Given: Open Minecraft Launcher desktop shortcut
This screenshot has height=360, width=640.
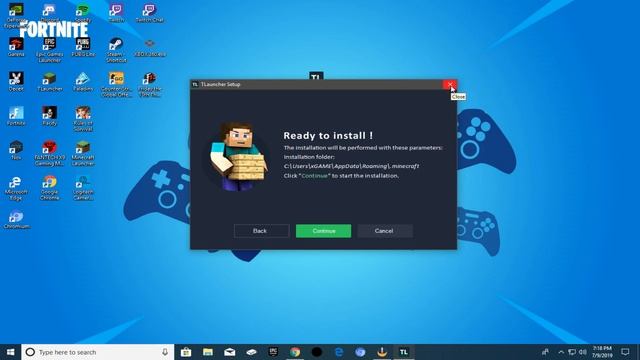Looking at the screenshot, I should tap(83, 153).
